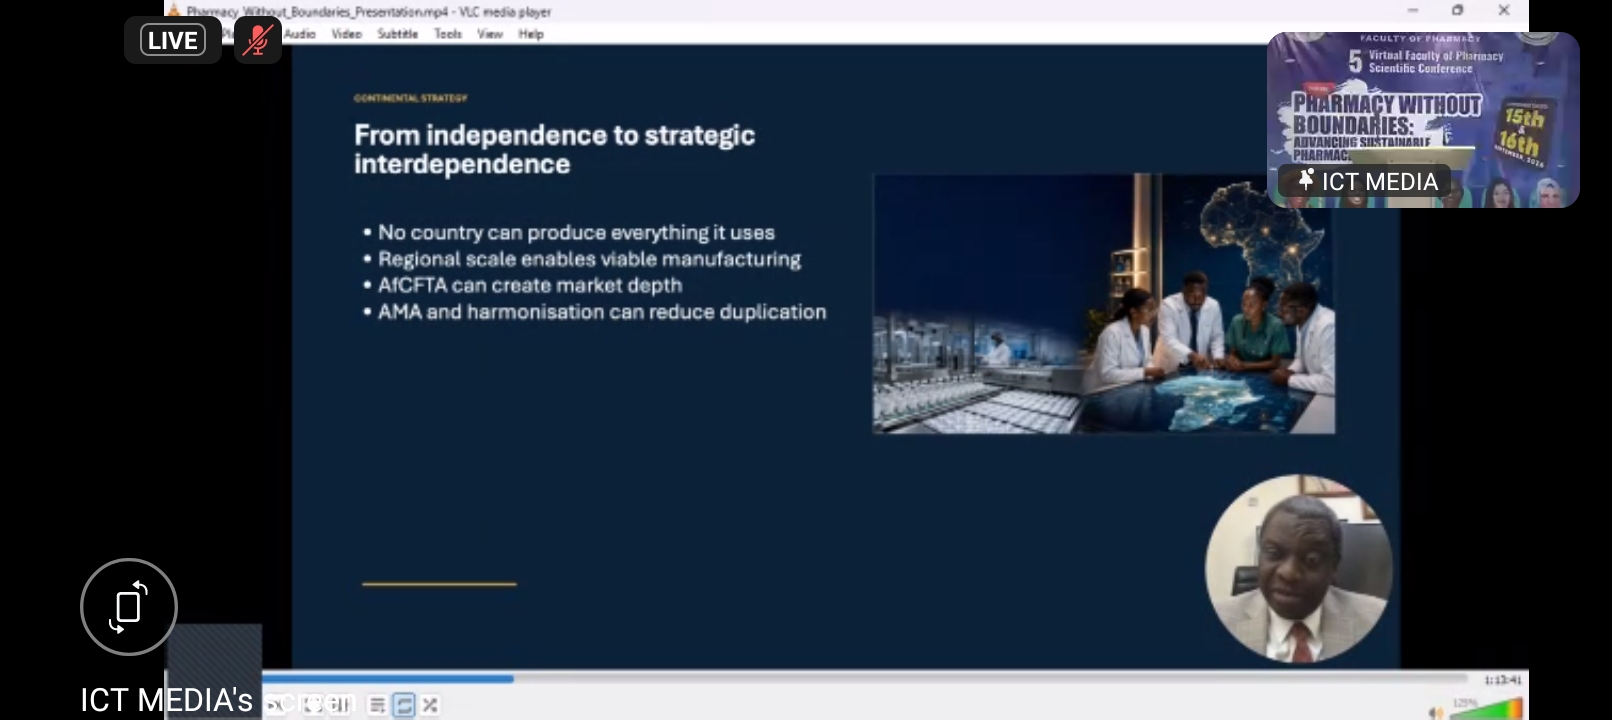
Task: Open the Tools menu in VLC
Action: [x=448, y=34]
